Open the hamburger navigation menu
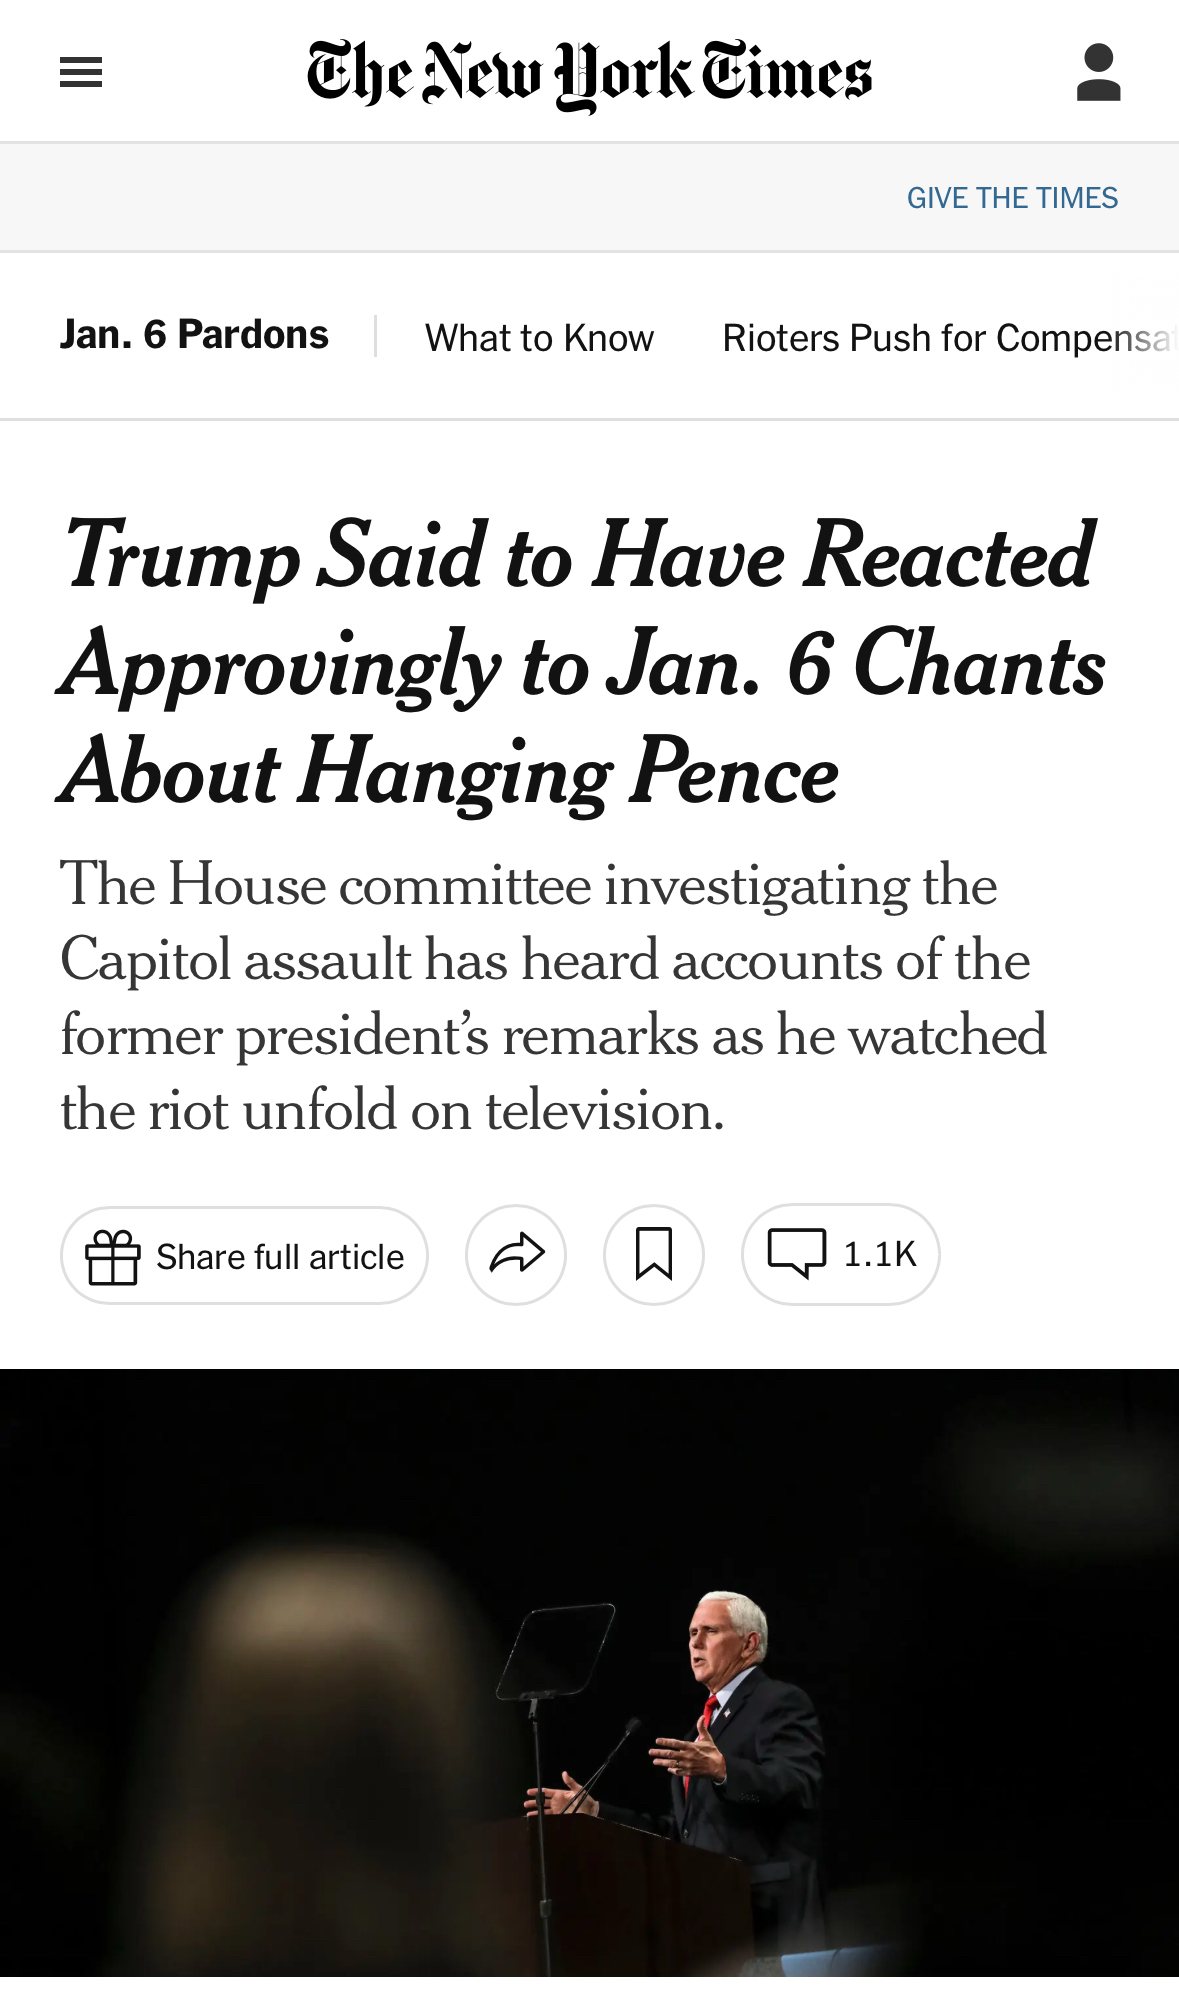Image resolution: width=1179 pixels, height=1995 pixels. pyautogui.click(x=81, y=72)
